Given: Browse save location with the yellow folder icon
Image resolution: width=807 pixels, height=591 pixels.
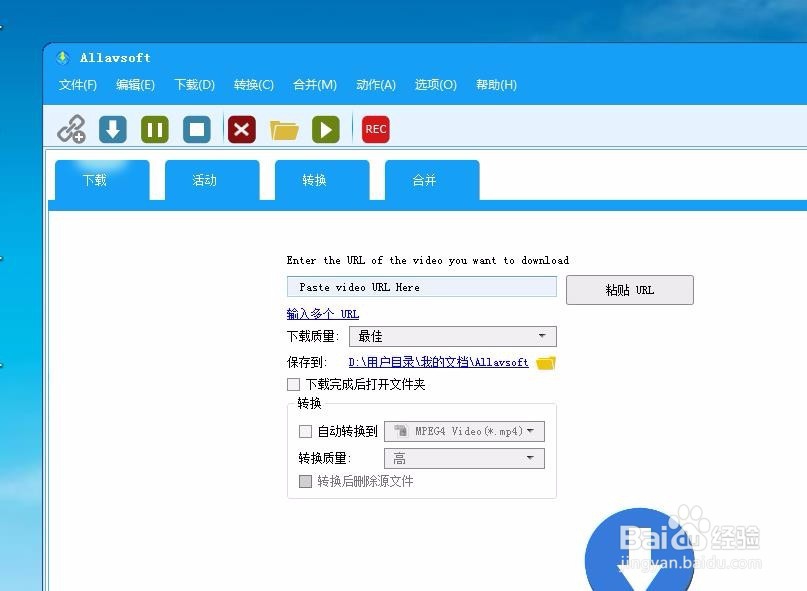Looking at the screenshot, I should click(546, 363).
